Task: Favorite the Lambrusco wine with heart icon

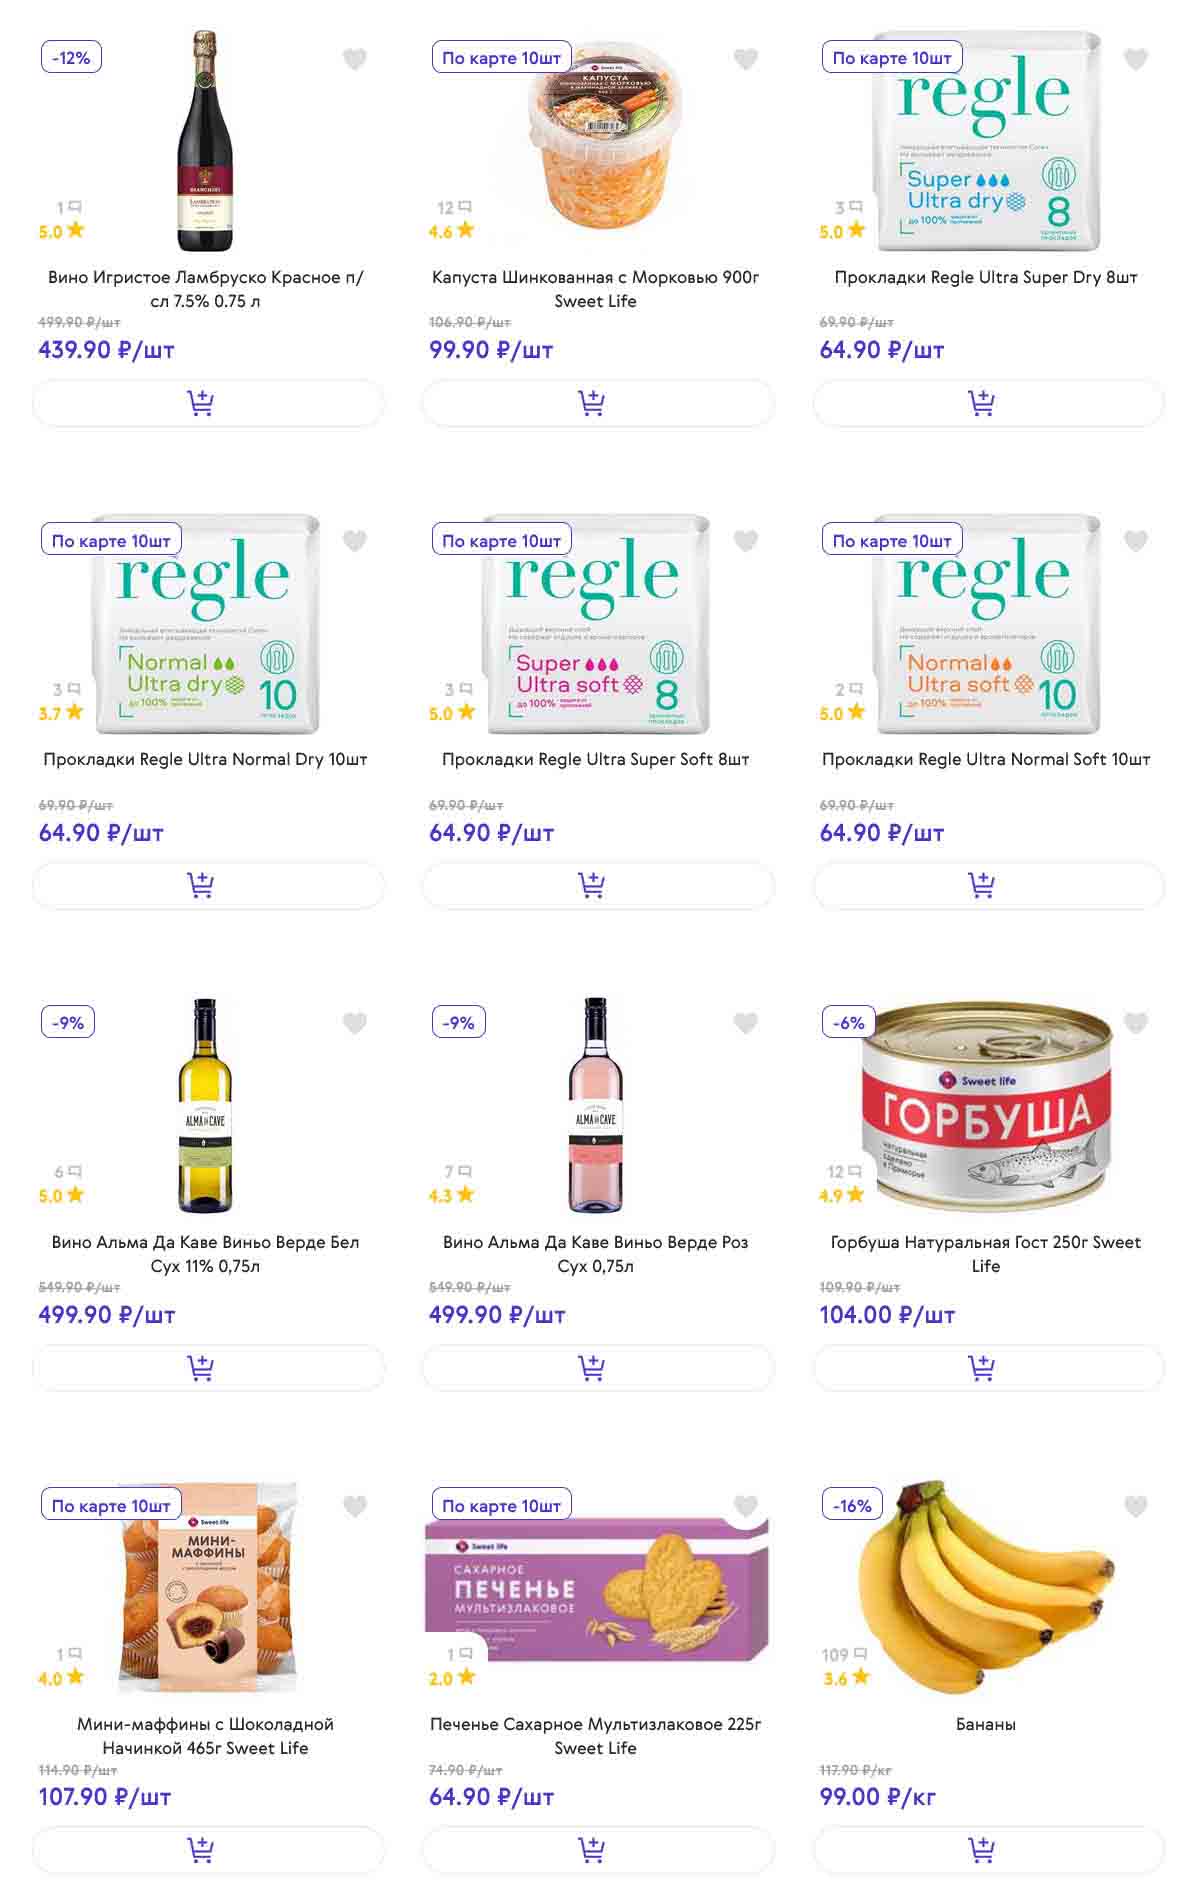Action: tap(355, 60)
